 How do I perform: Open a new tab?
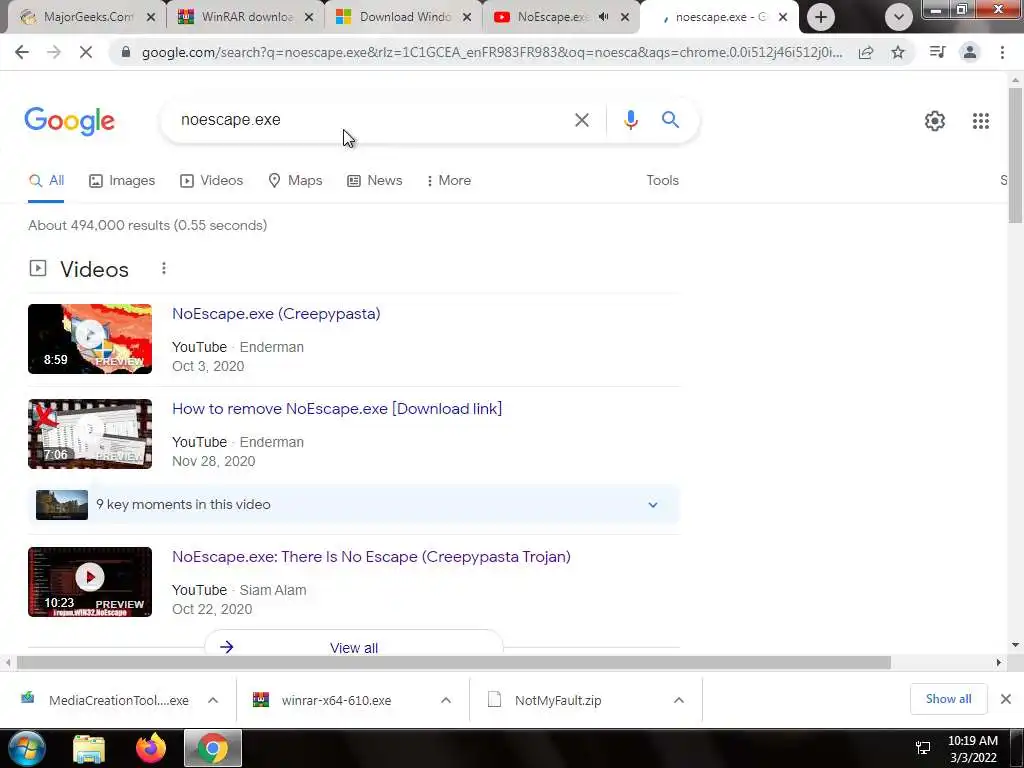(x=821, y=17)
